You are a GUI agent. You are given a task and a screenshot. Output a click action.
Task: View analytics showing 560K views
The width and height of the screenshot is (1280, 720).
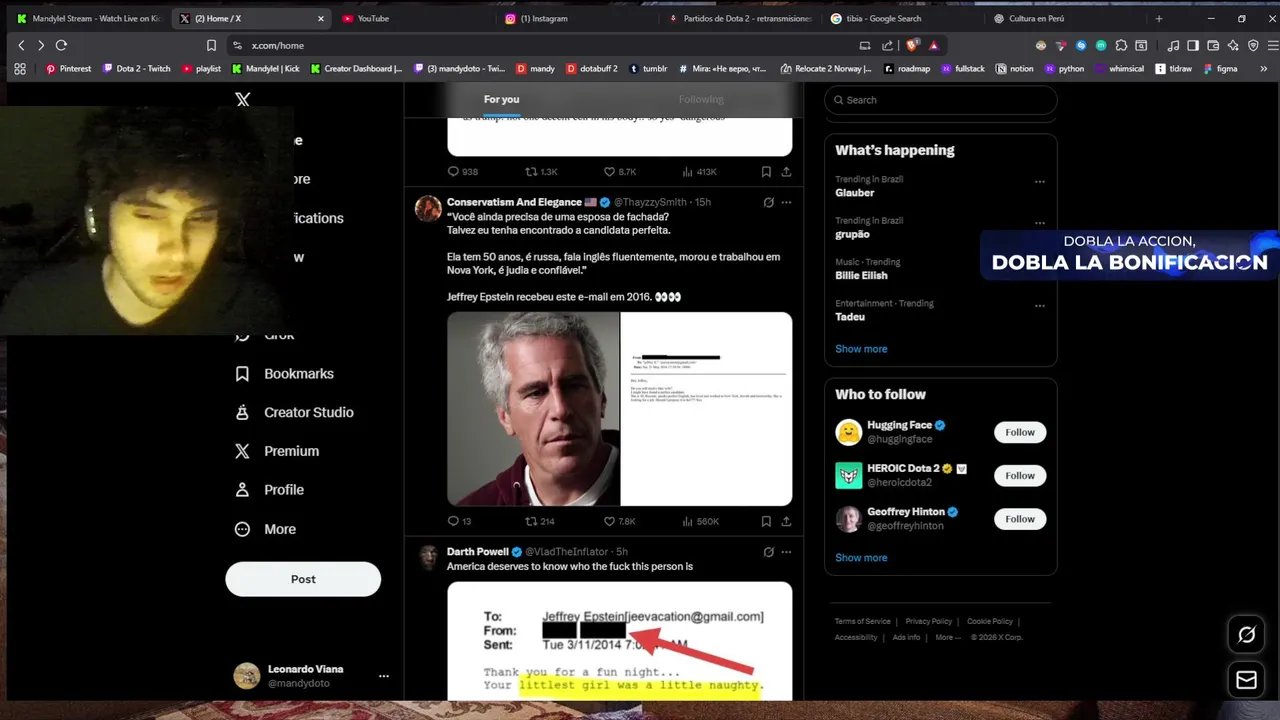[700, 521]
